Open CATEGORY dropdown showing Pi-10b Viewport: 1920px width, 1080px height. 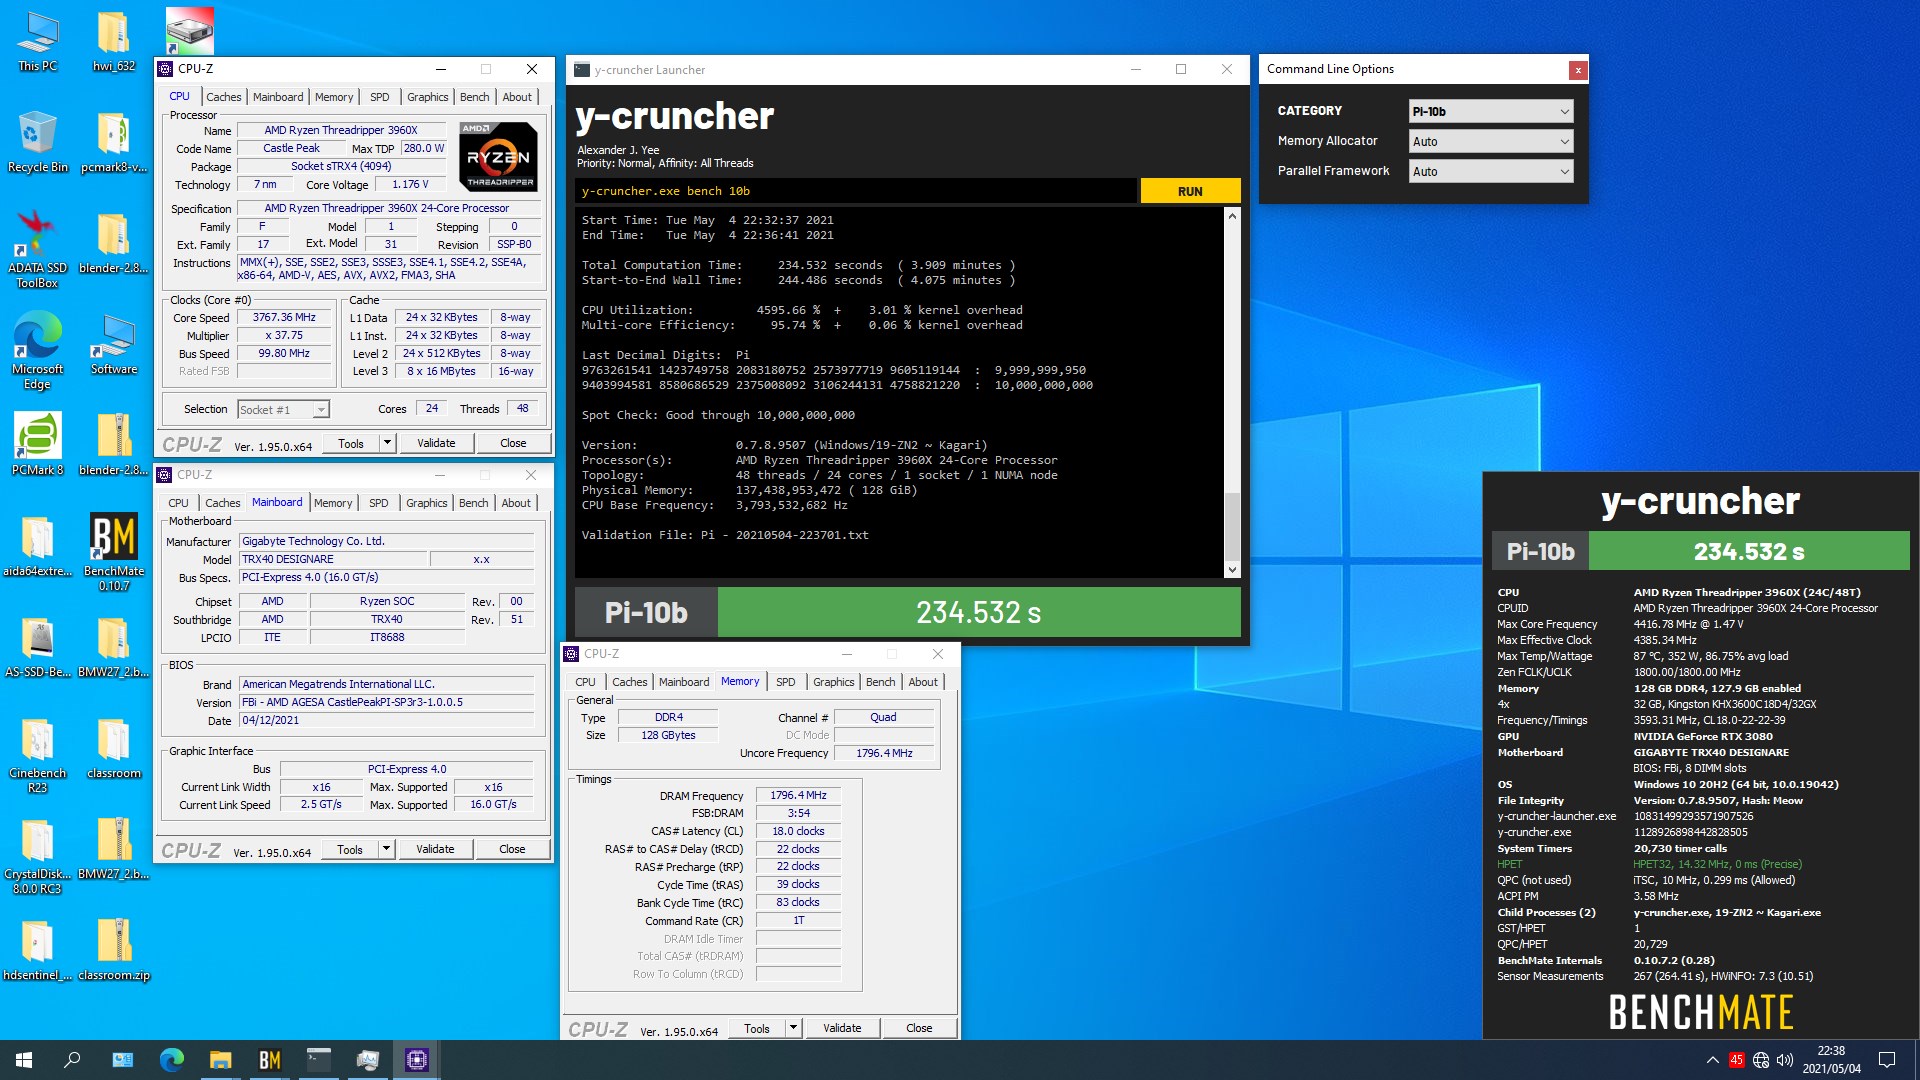pos(1490,111)
